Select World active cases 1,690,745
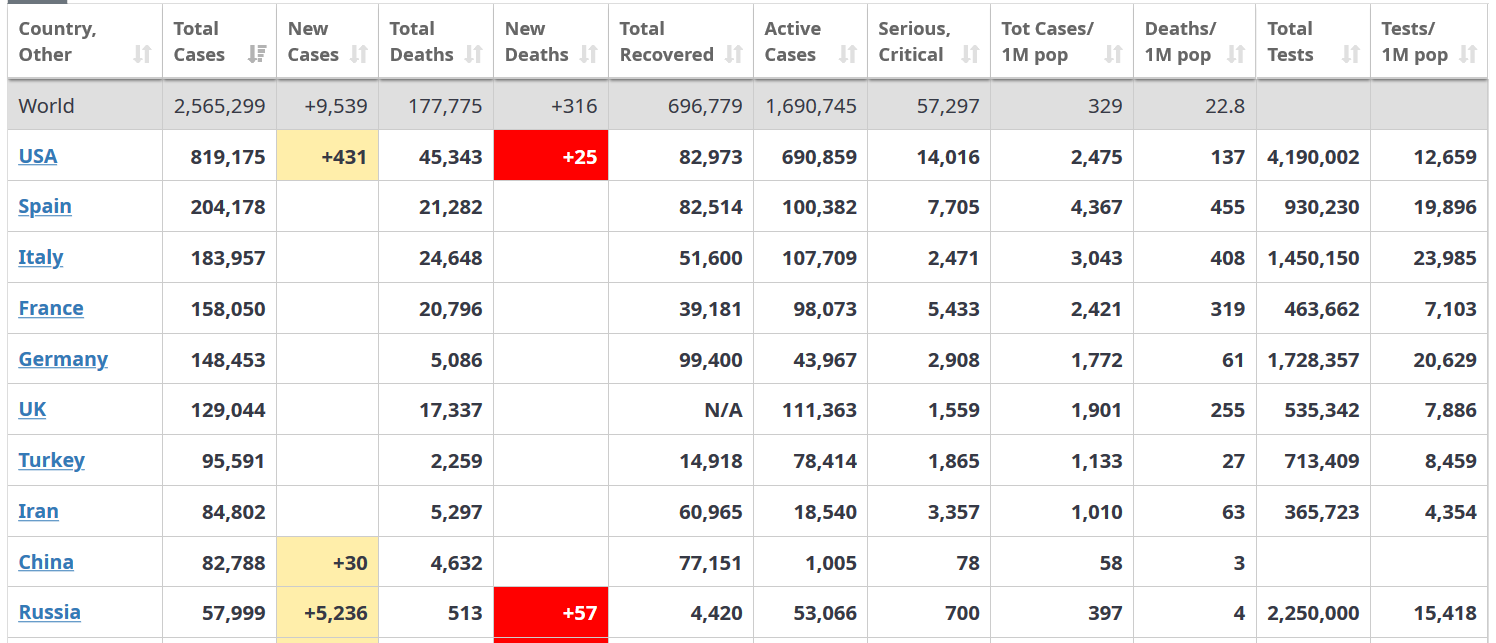Viewport: 1496px width, 643px height. coord(811,106)
